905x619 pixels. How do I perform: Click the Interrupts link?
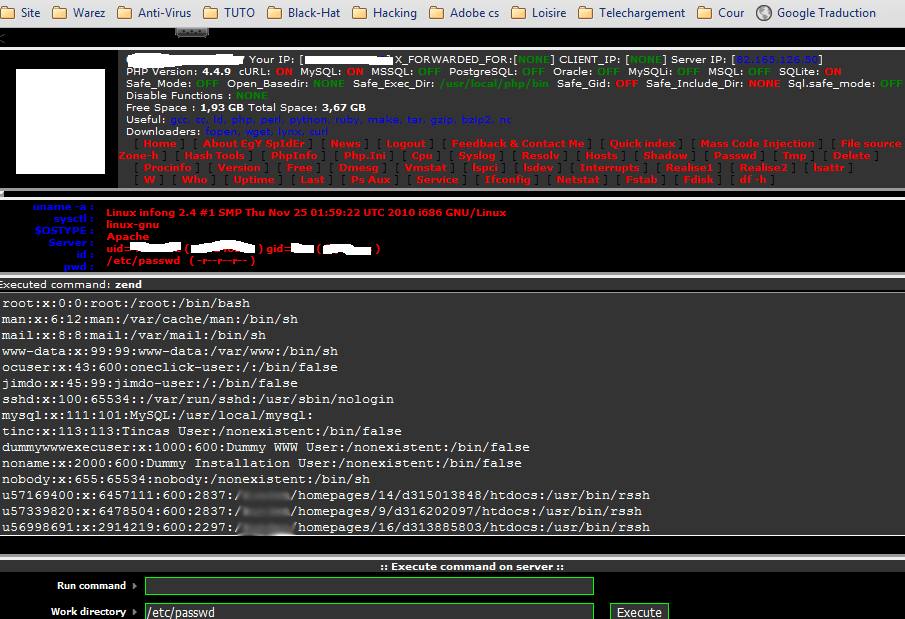pyautogui.click(x=609, y=168)
